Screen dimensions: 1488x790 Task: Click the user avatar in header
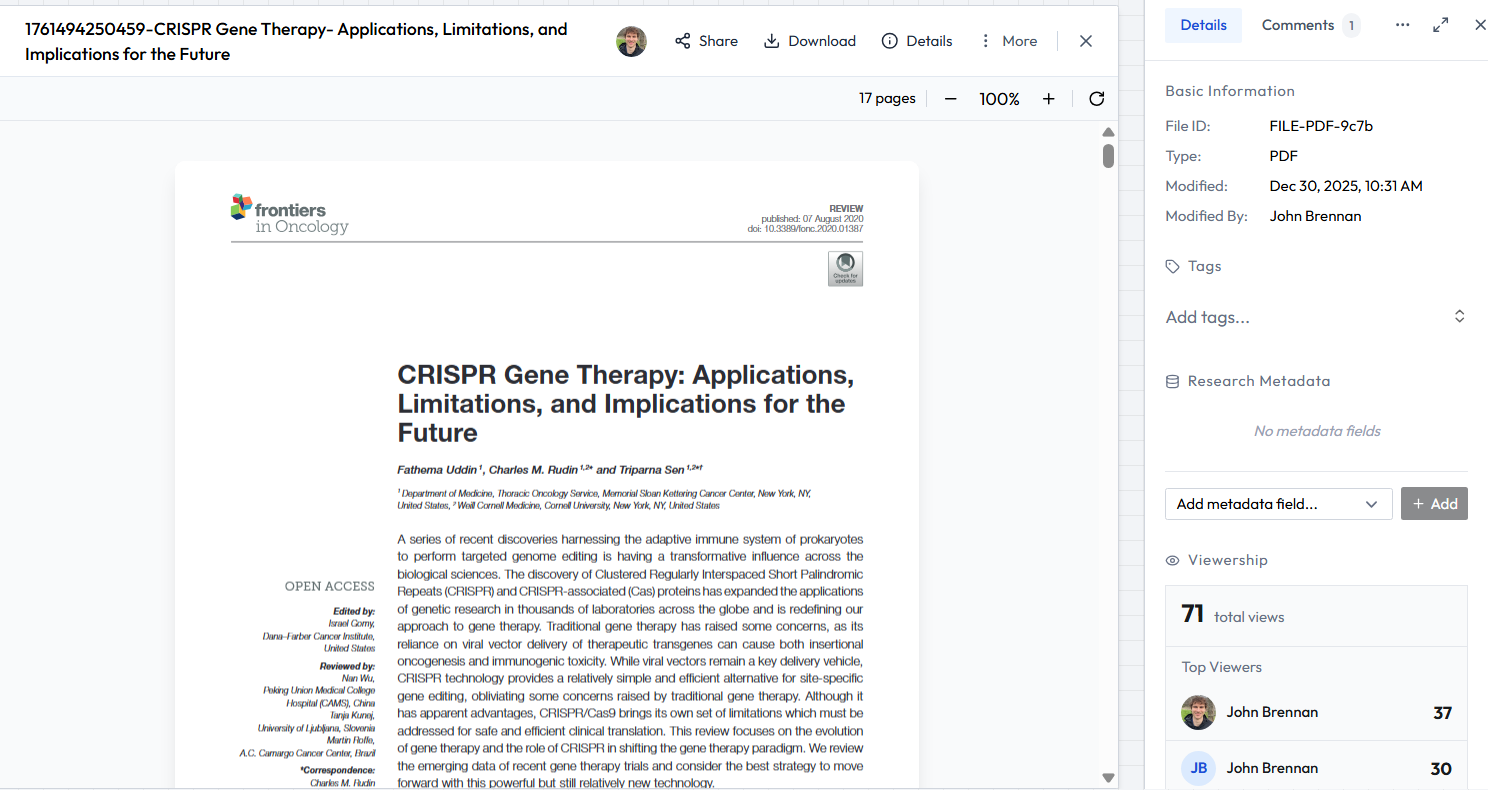(631, 41)
